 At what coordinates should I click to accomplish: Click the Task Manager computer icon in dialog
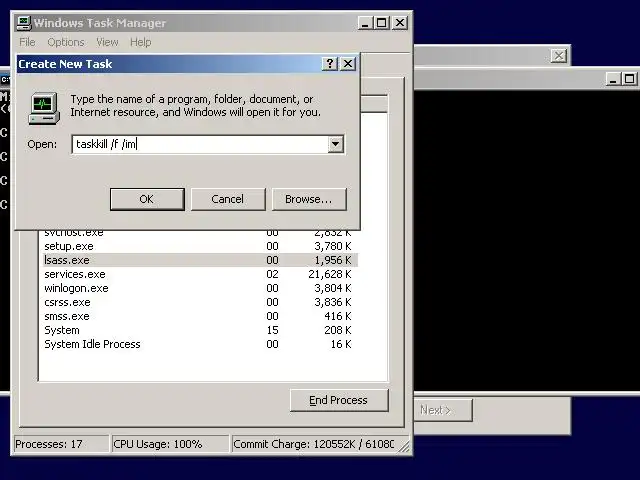tap(44, 109)
